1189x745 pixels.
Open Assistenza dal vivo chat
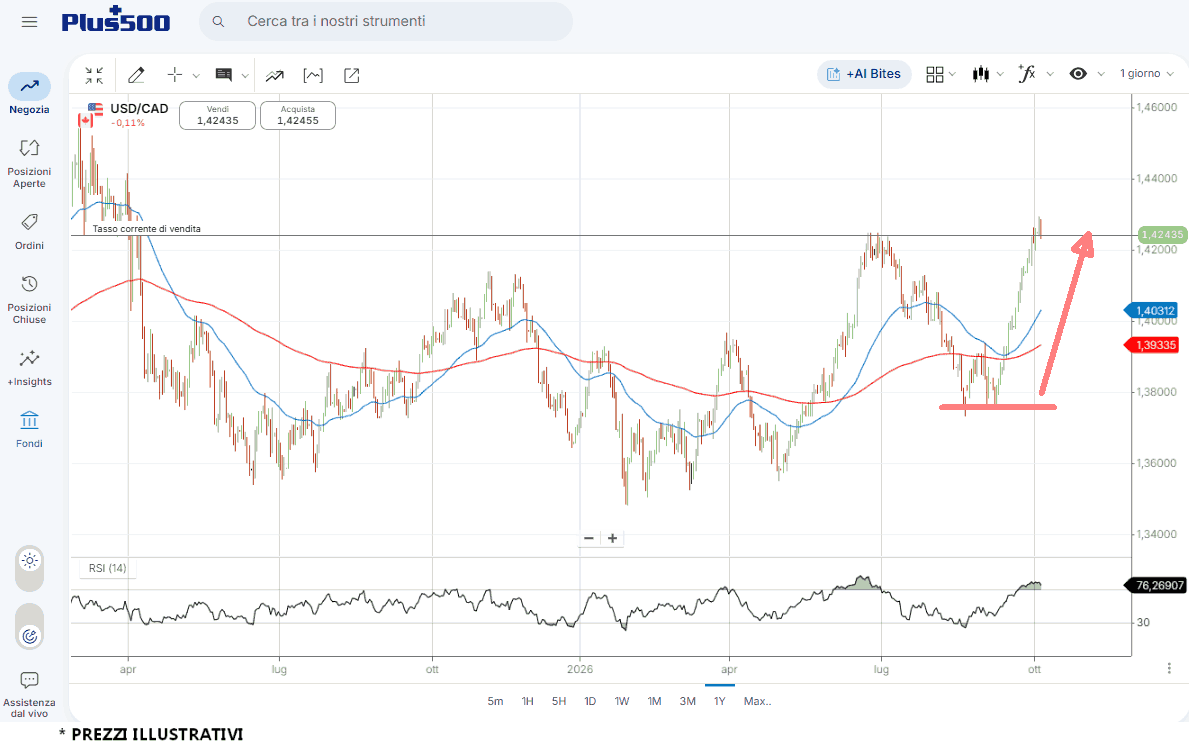pos(30,694)
